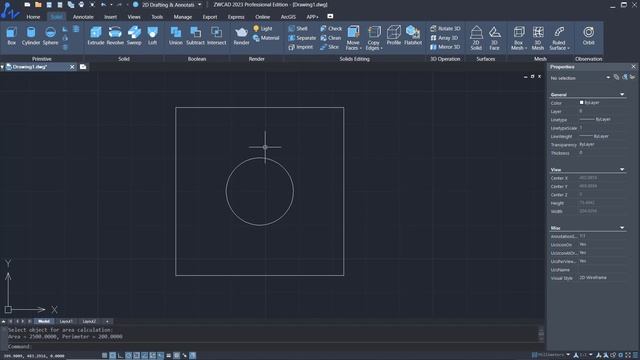Select the Shell solid editing tool
Image resolution: width=640 pixels, height=360 pixels.
298,29
